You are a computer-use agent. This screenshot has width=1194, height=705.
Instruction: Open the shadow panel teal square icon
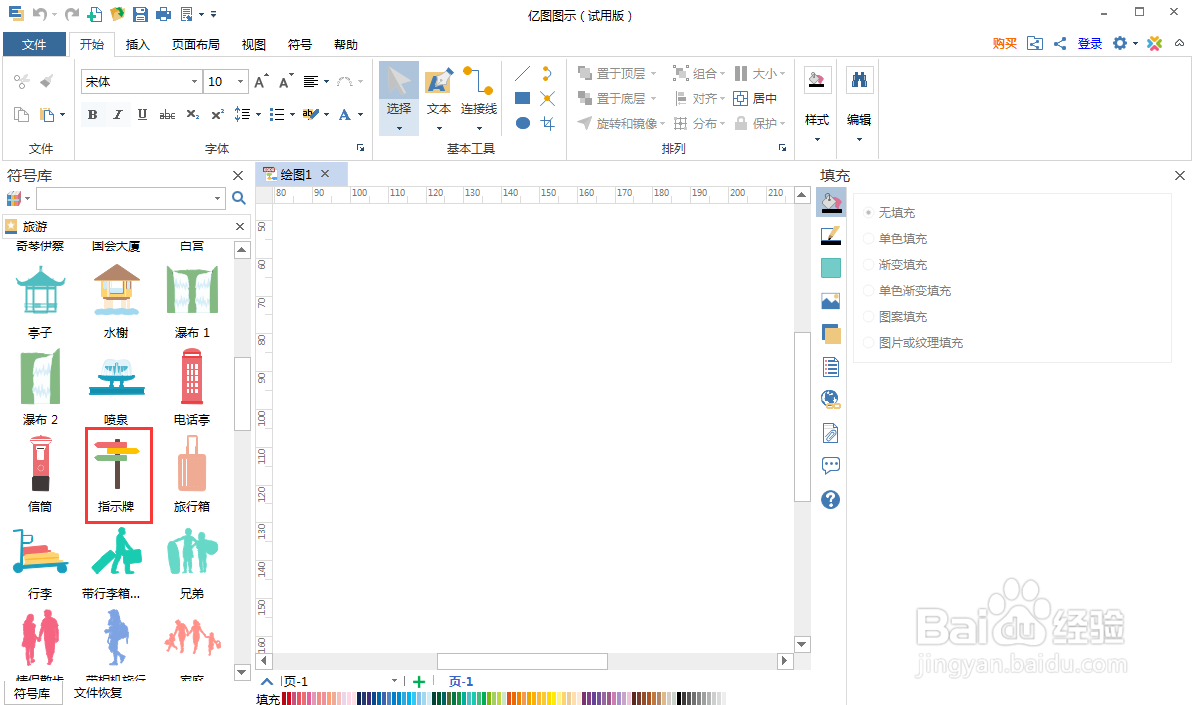pyautogui.click(x=831, y=268)
